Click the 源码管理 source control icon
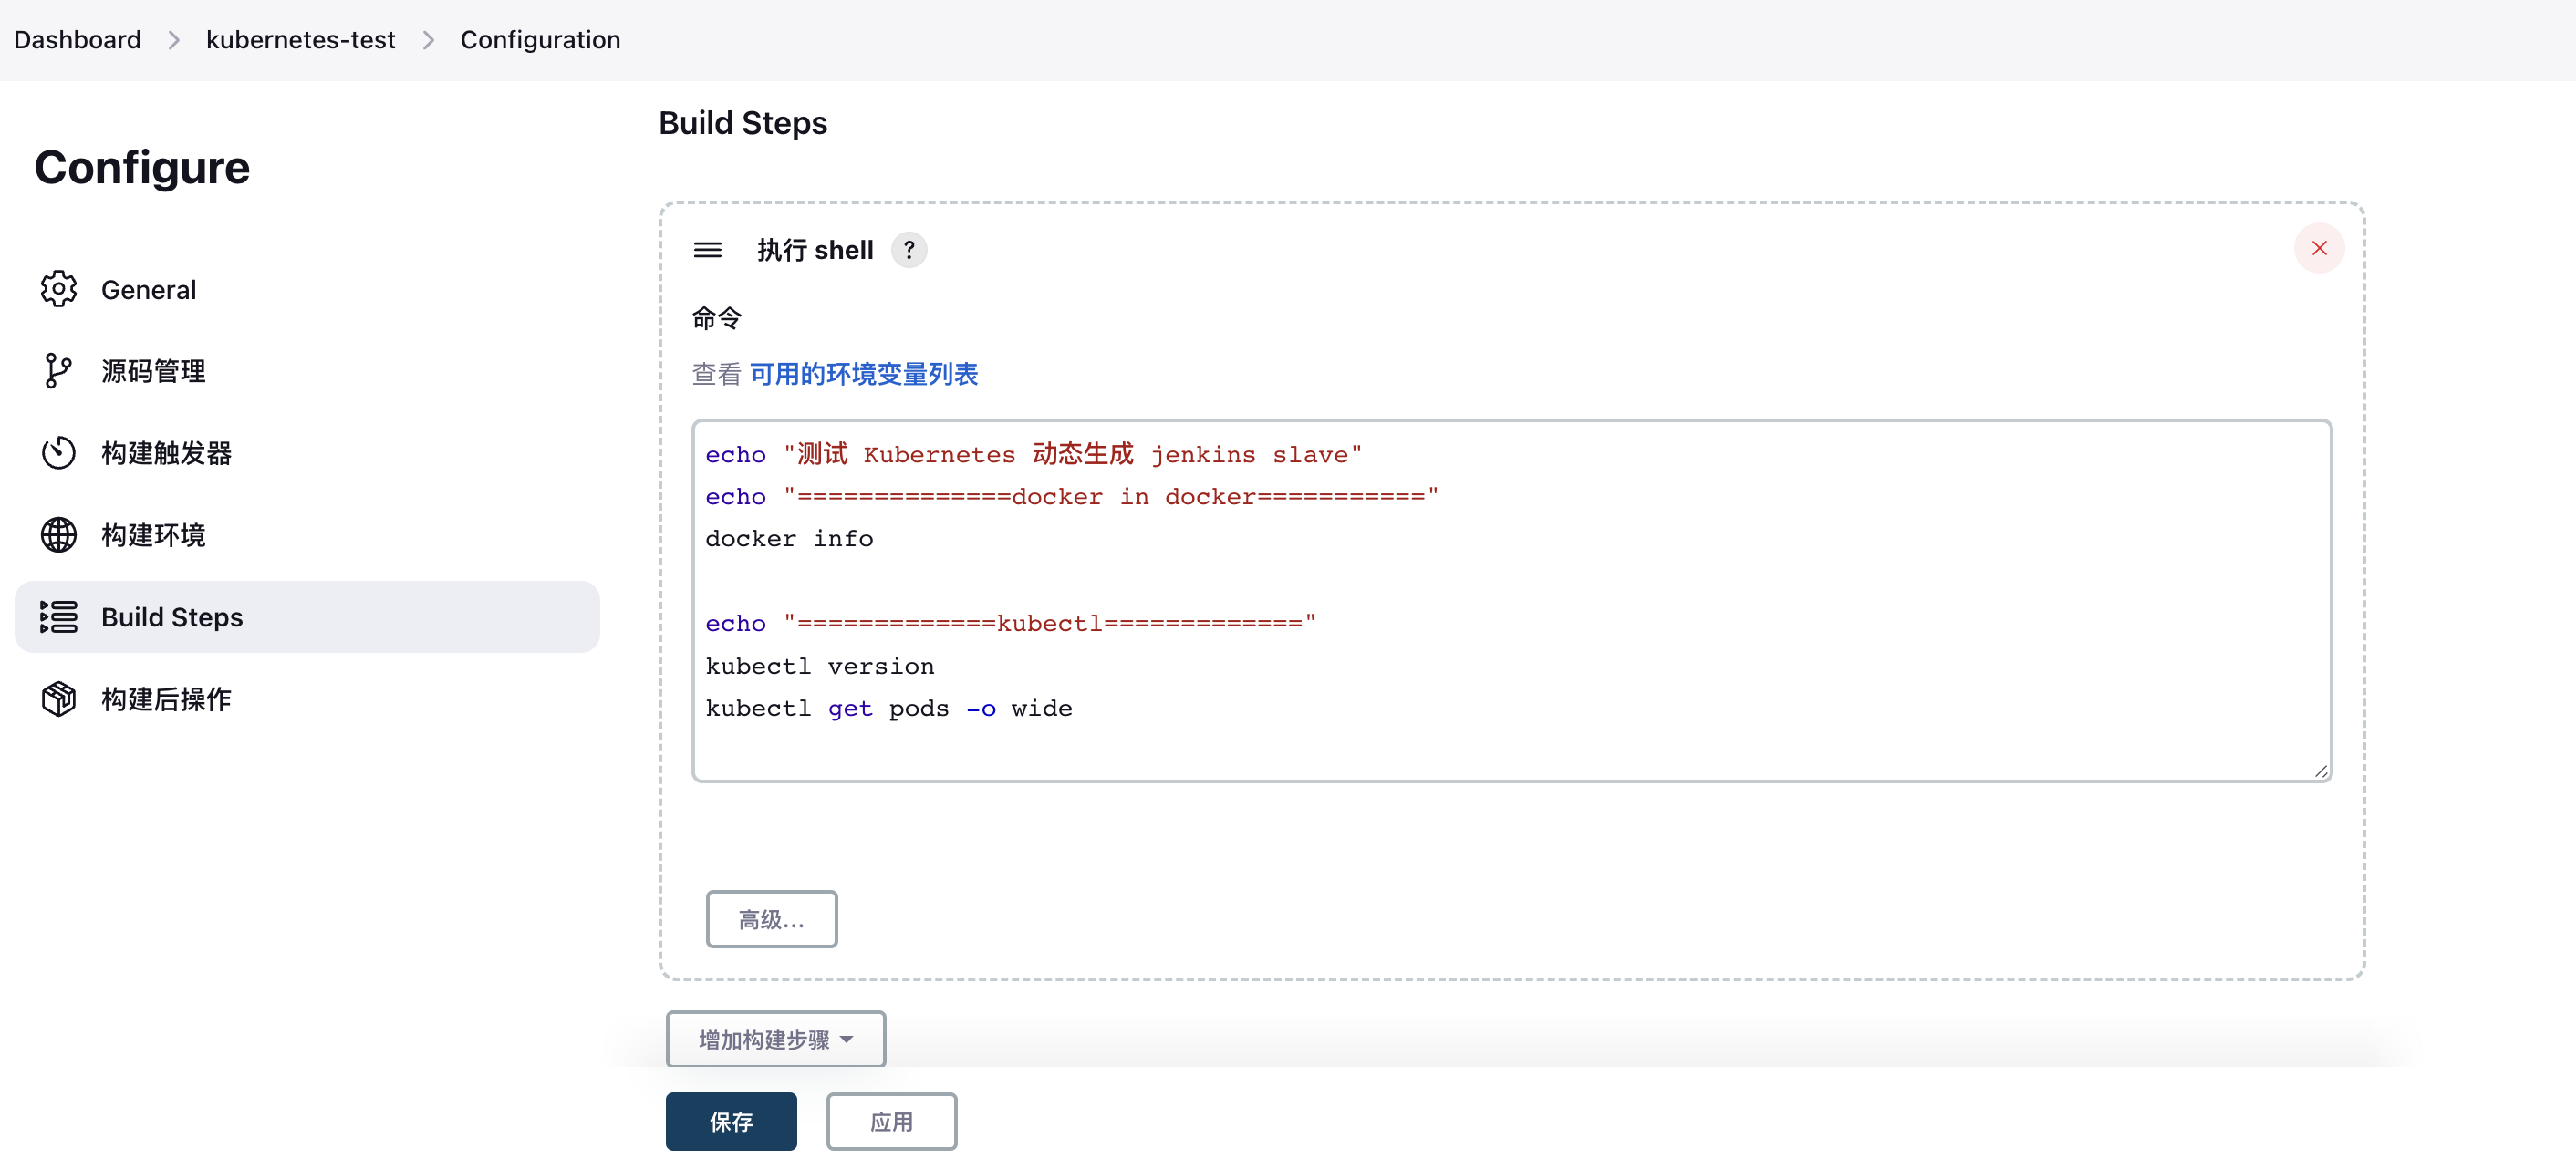The height and width of the screenshot is (1169, 2576). pos(56,369)
